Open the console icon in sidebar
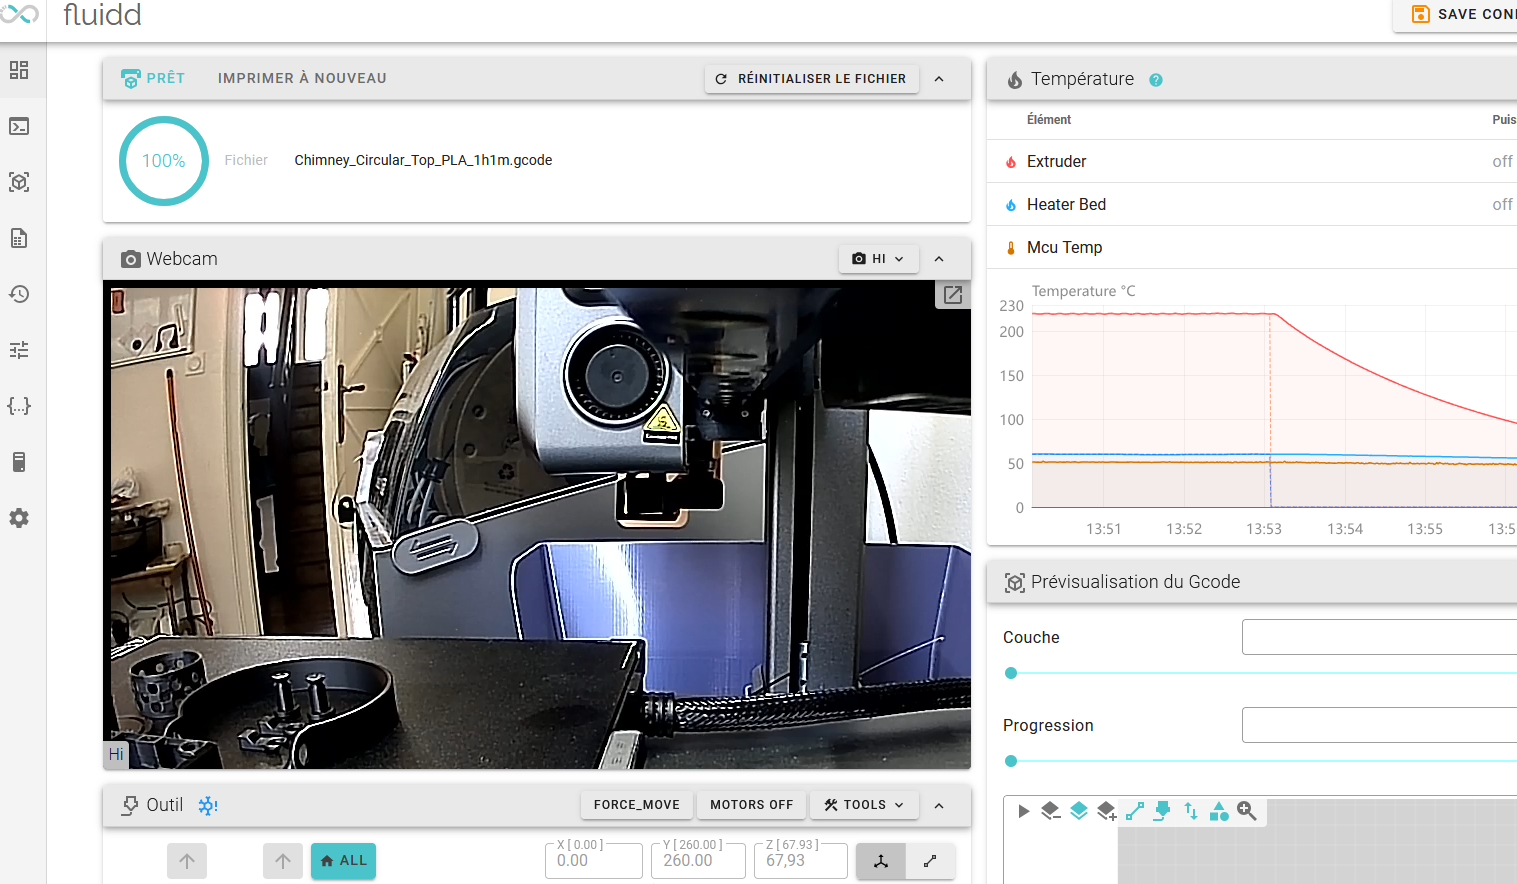This screenshot has height=884, width=1517. click(19, 126)
